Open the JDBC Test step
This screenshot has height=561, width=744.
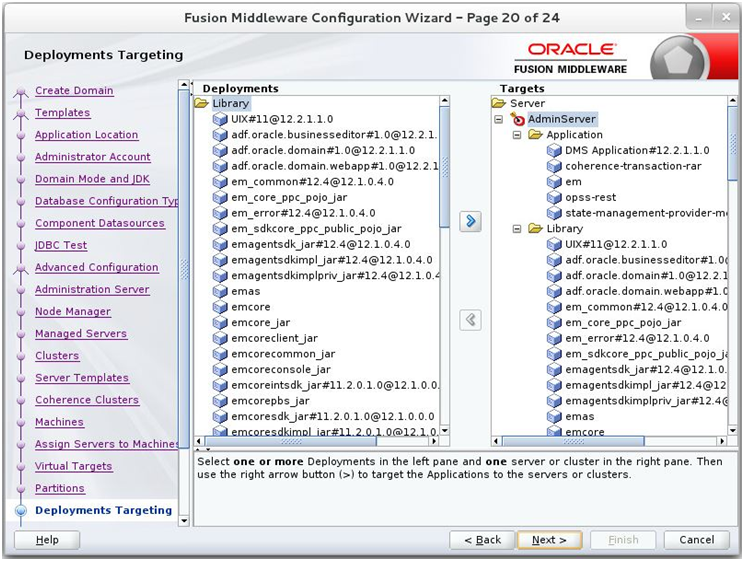(61, 245)
